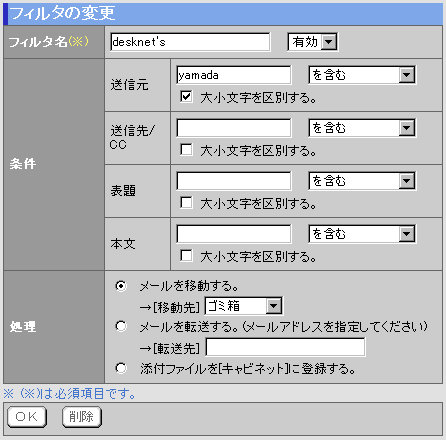Open the 送信元 を含む condition dropdown
446x440 pixels.
tap(362, 75)
